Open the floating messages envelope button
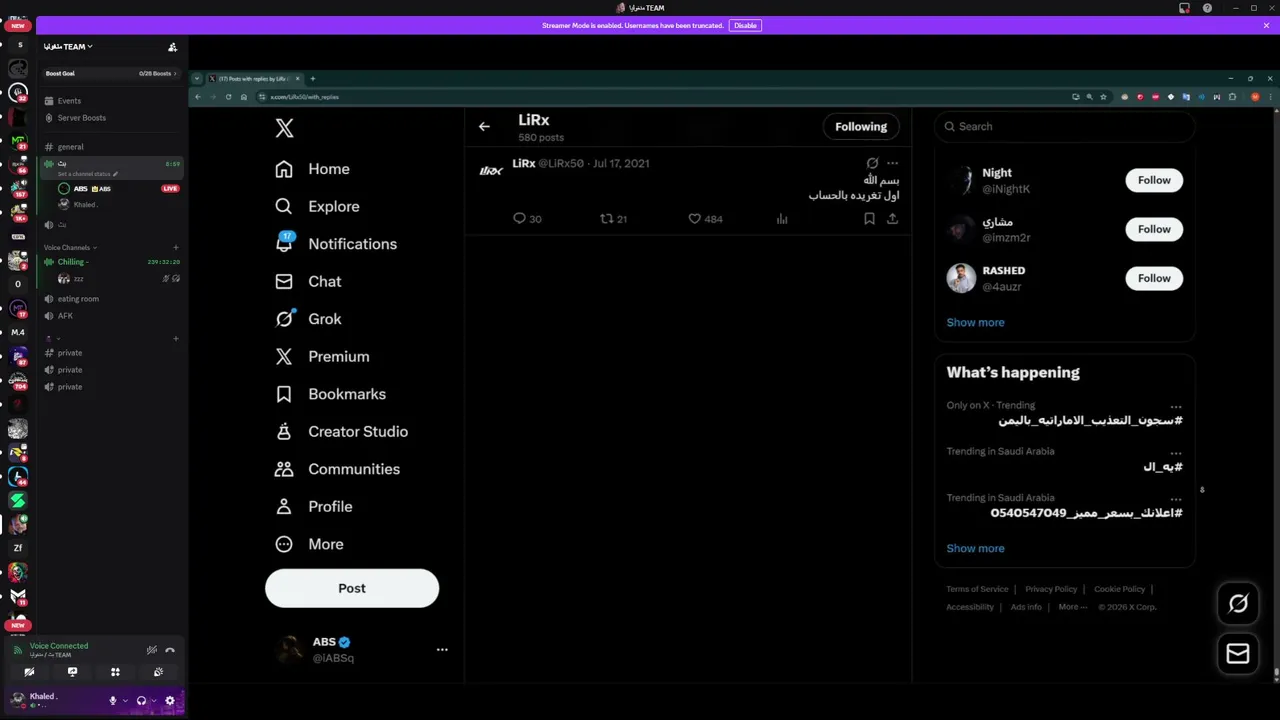 pos(1238,653)
